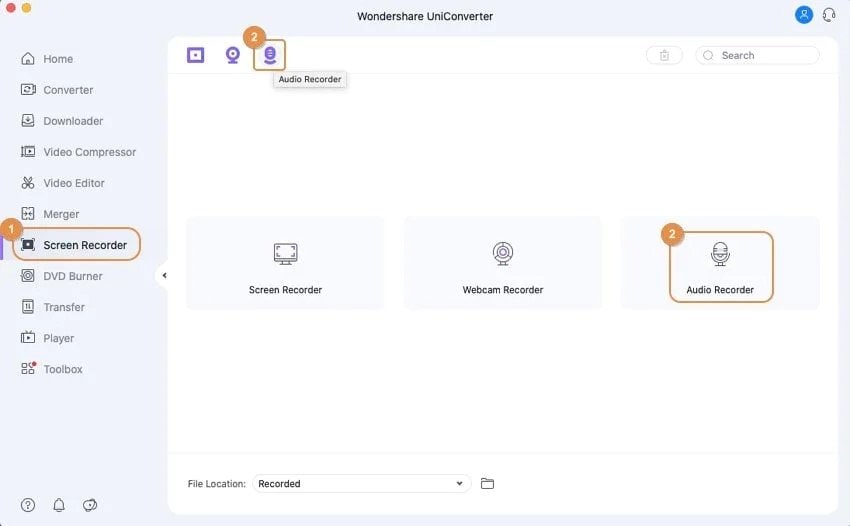The height and width of the screenshot is (526, 850).
Task: Open the Toolbox section
Action: (x=52, y=369)
